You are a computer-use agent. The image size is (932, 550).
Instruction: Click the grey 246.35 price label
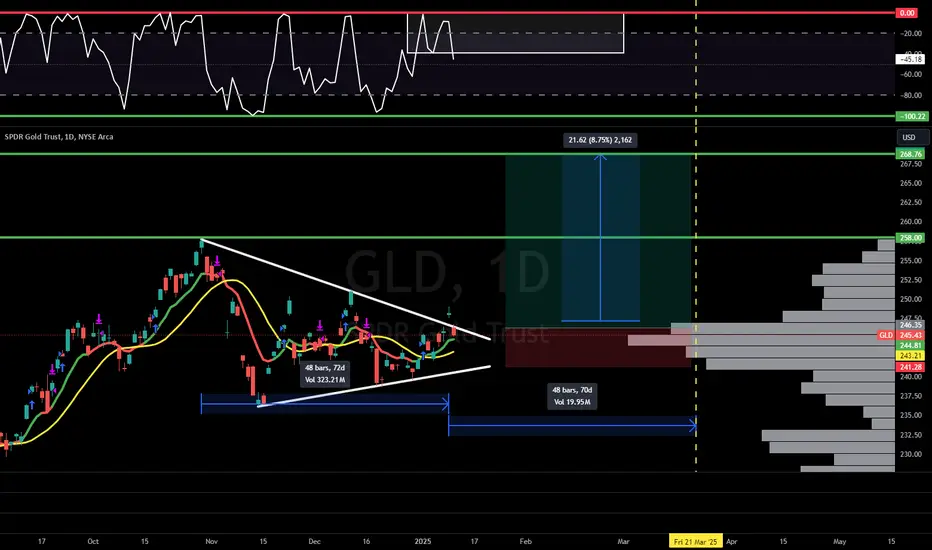pos(911,325)
